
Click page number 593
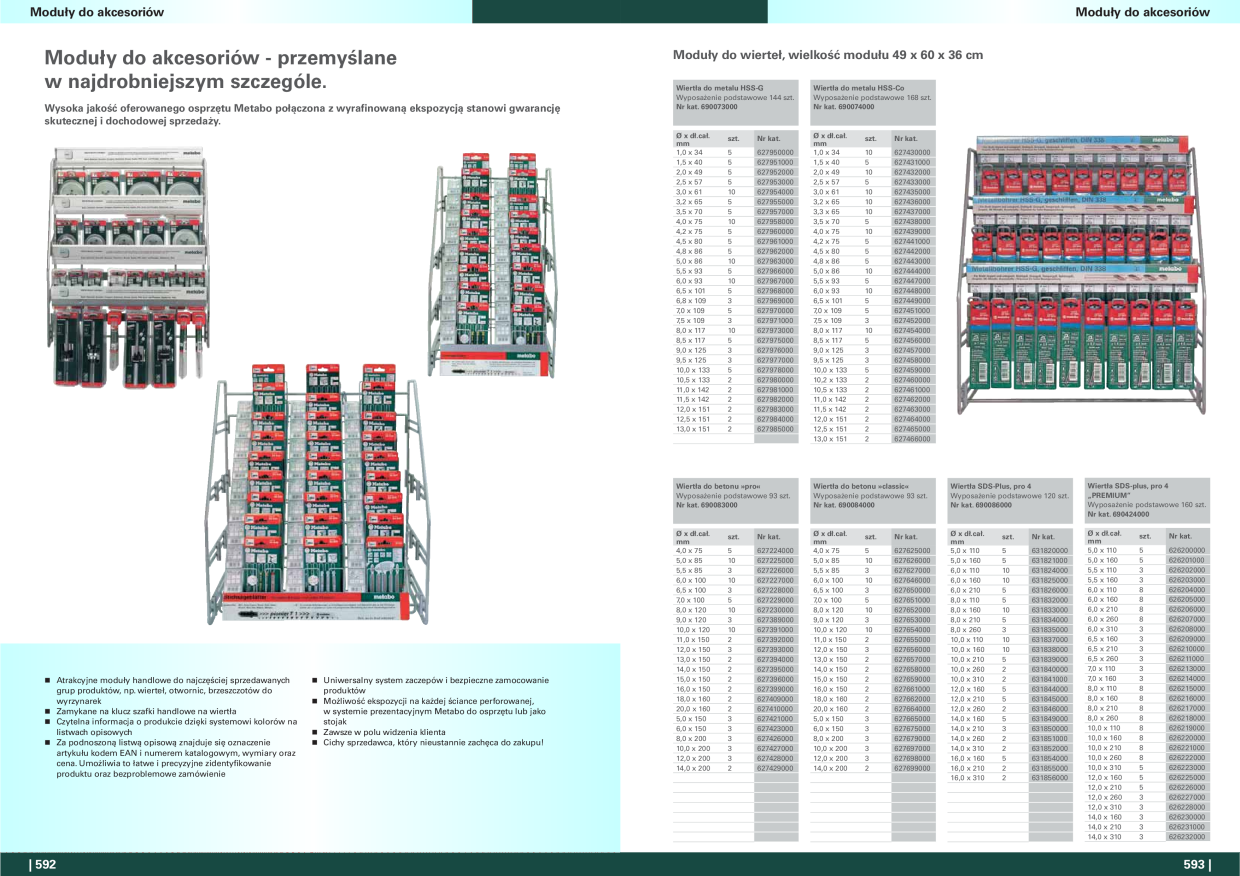[x=1196, y=865]
